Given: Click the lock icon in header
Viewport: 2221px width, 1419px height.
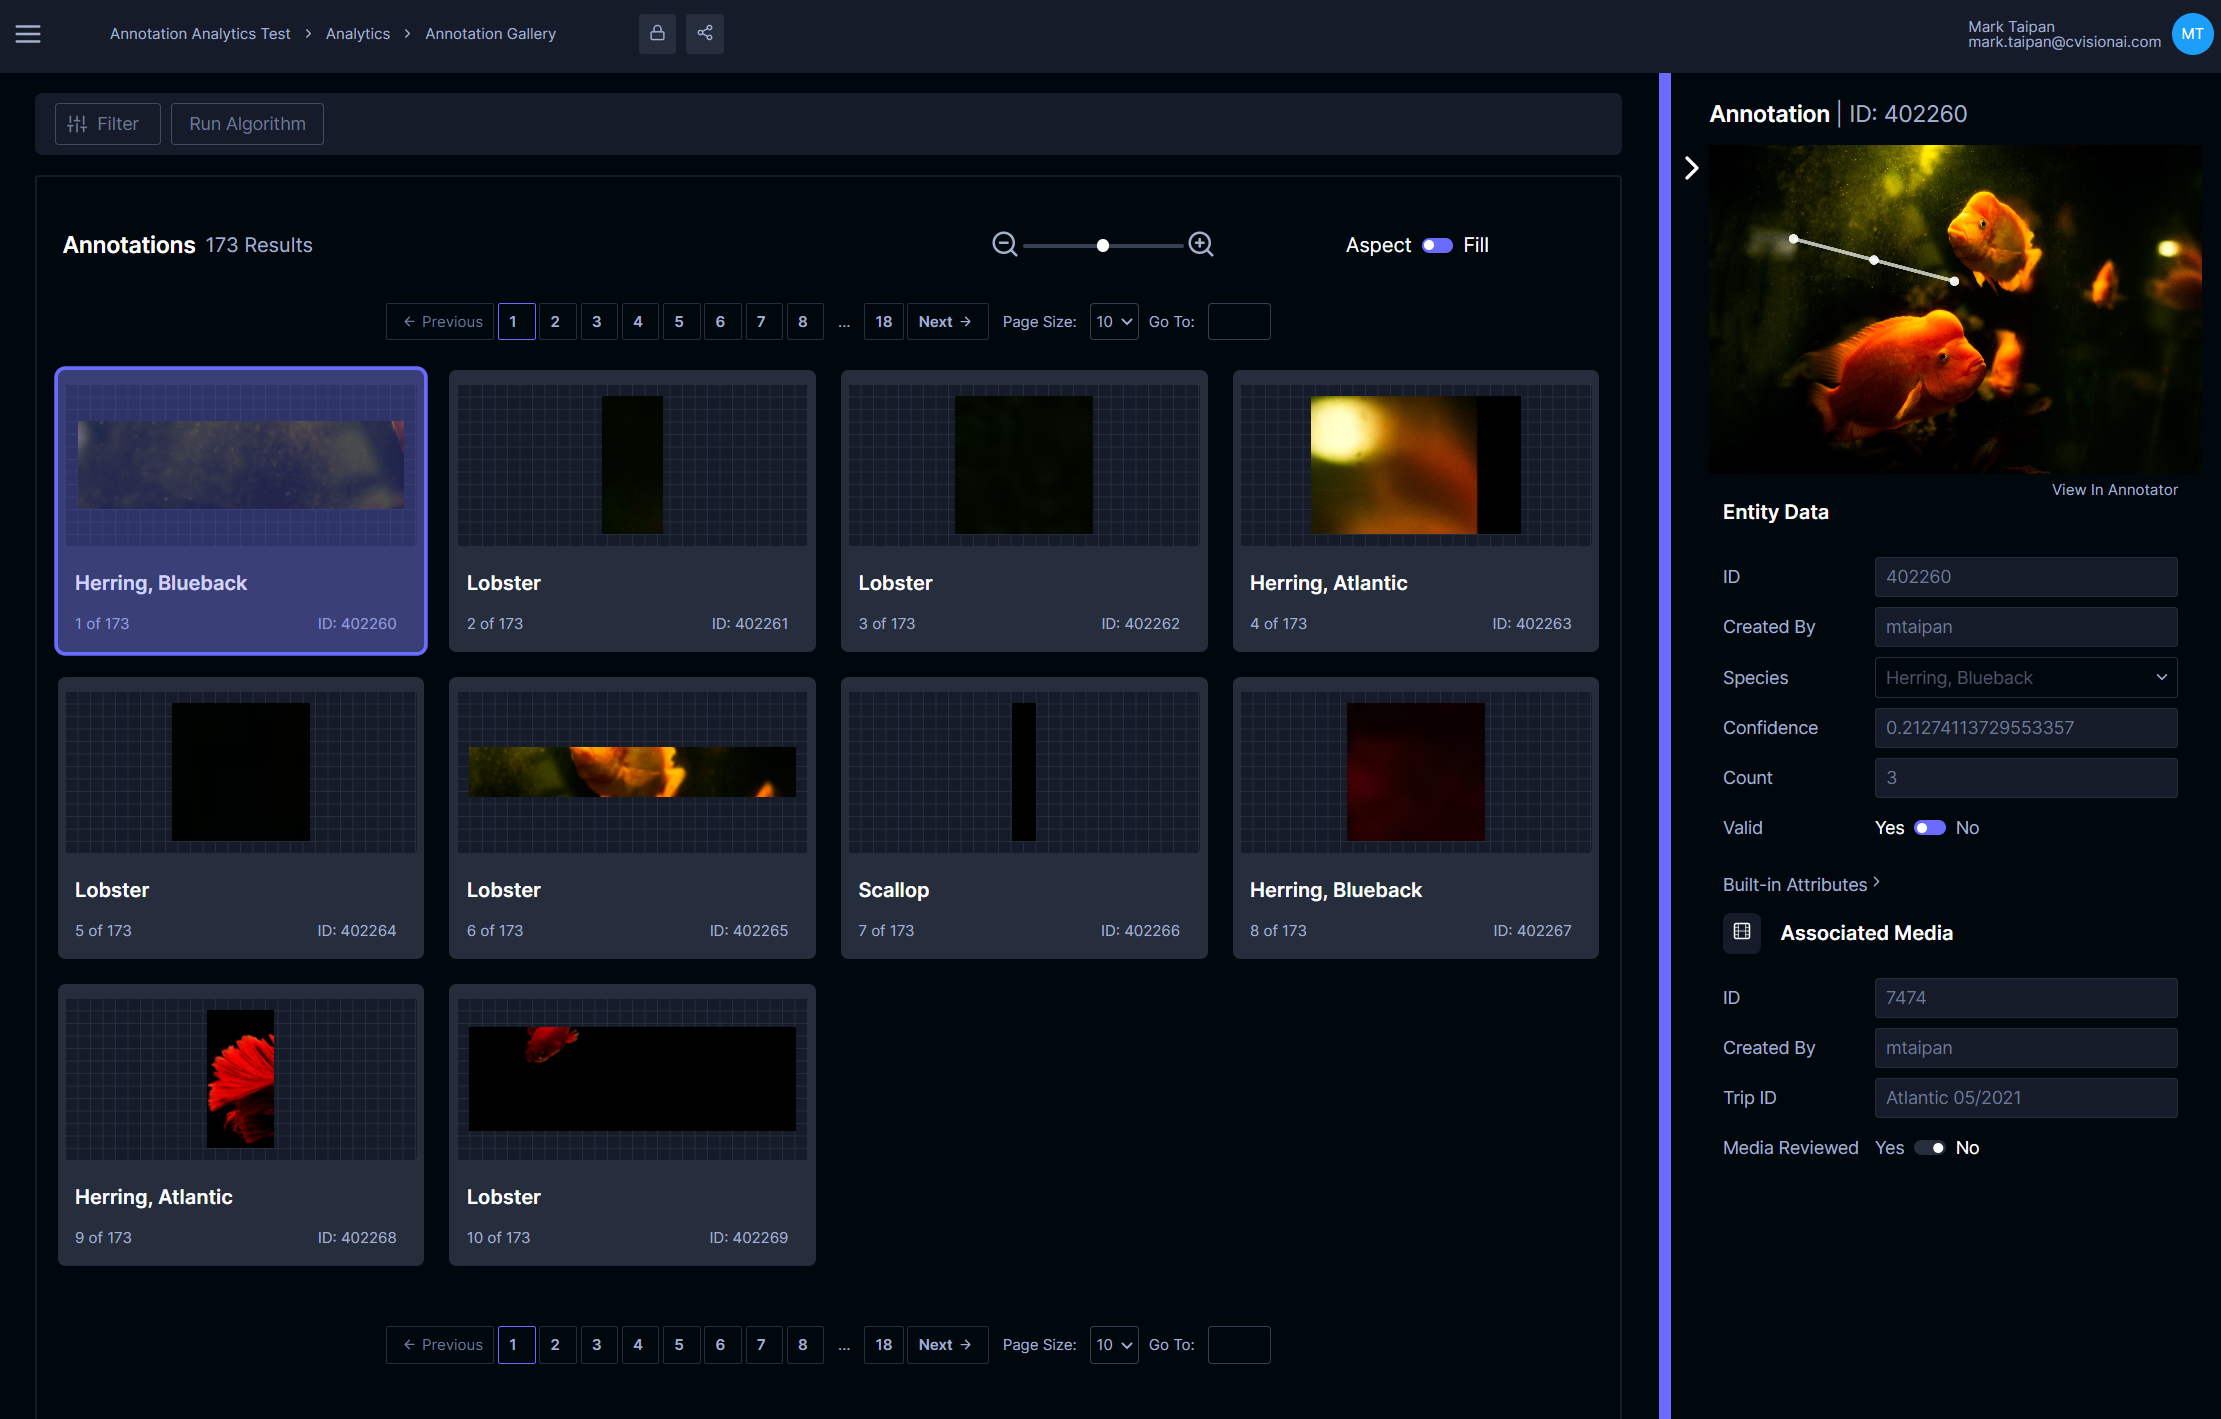Looking at the screenshot, I should click(x=657, y=33).
